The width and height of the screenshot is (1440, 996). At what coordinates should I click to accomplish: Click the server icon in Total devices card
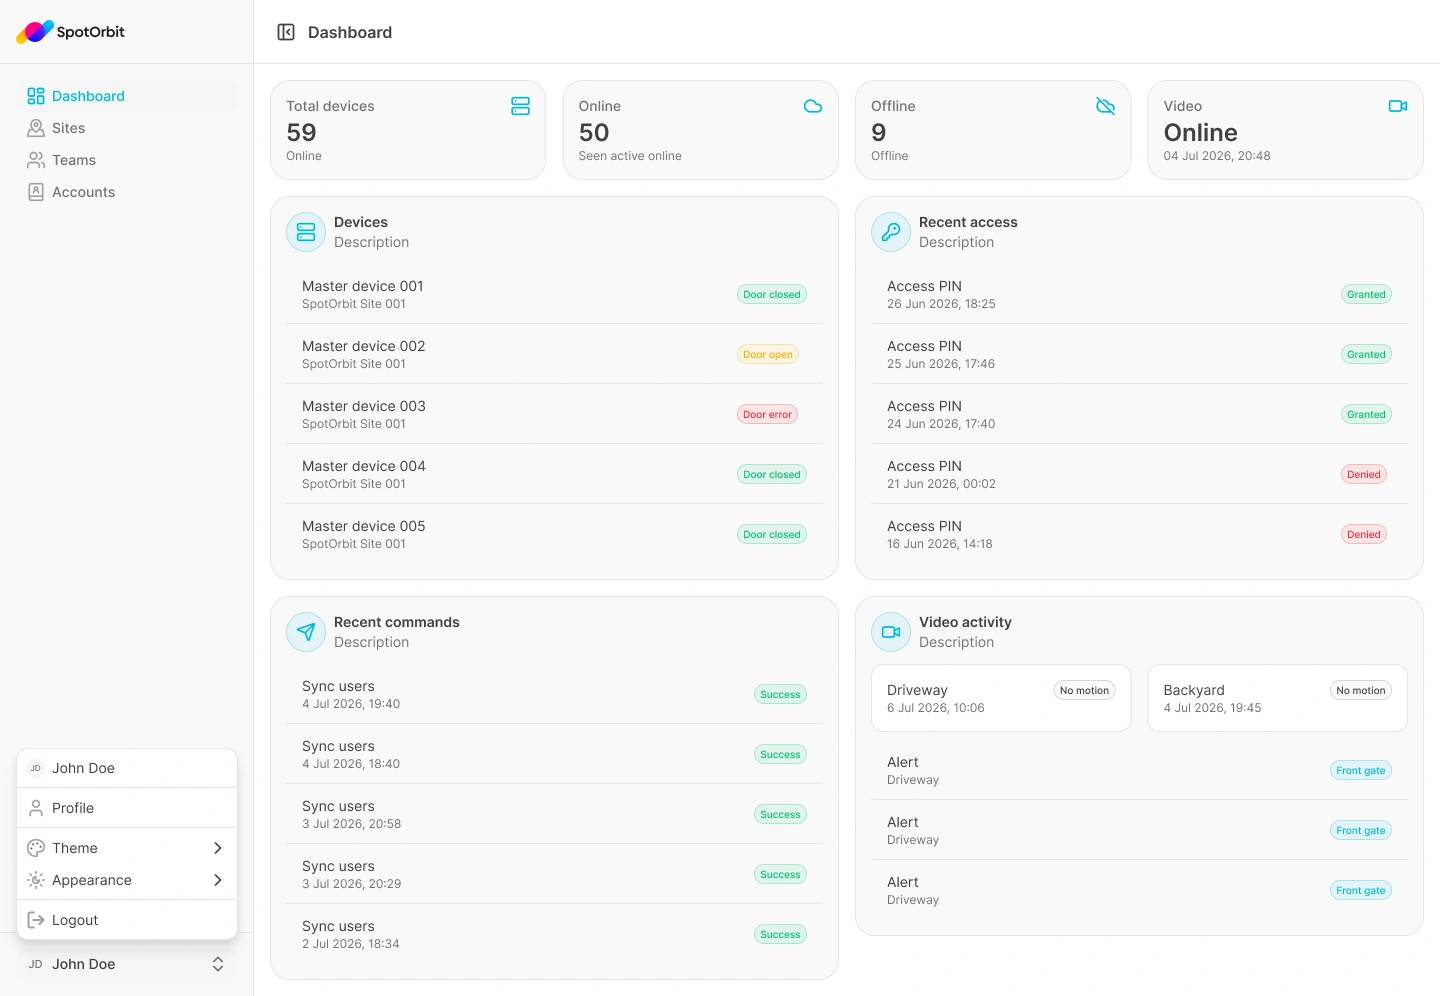[520, 106]
